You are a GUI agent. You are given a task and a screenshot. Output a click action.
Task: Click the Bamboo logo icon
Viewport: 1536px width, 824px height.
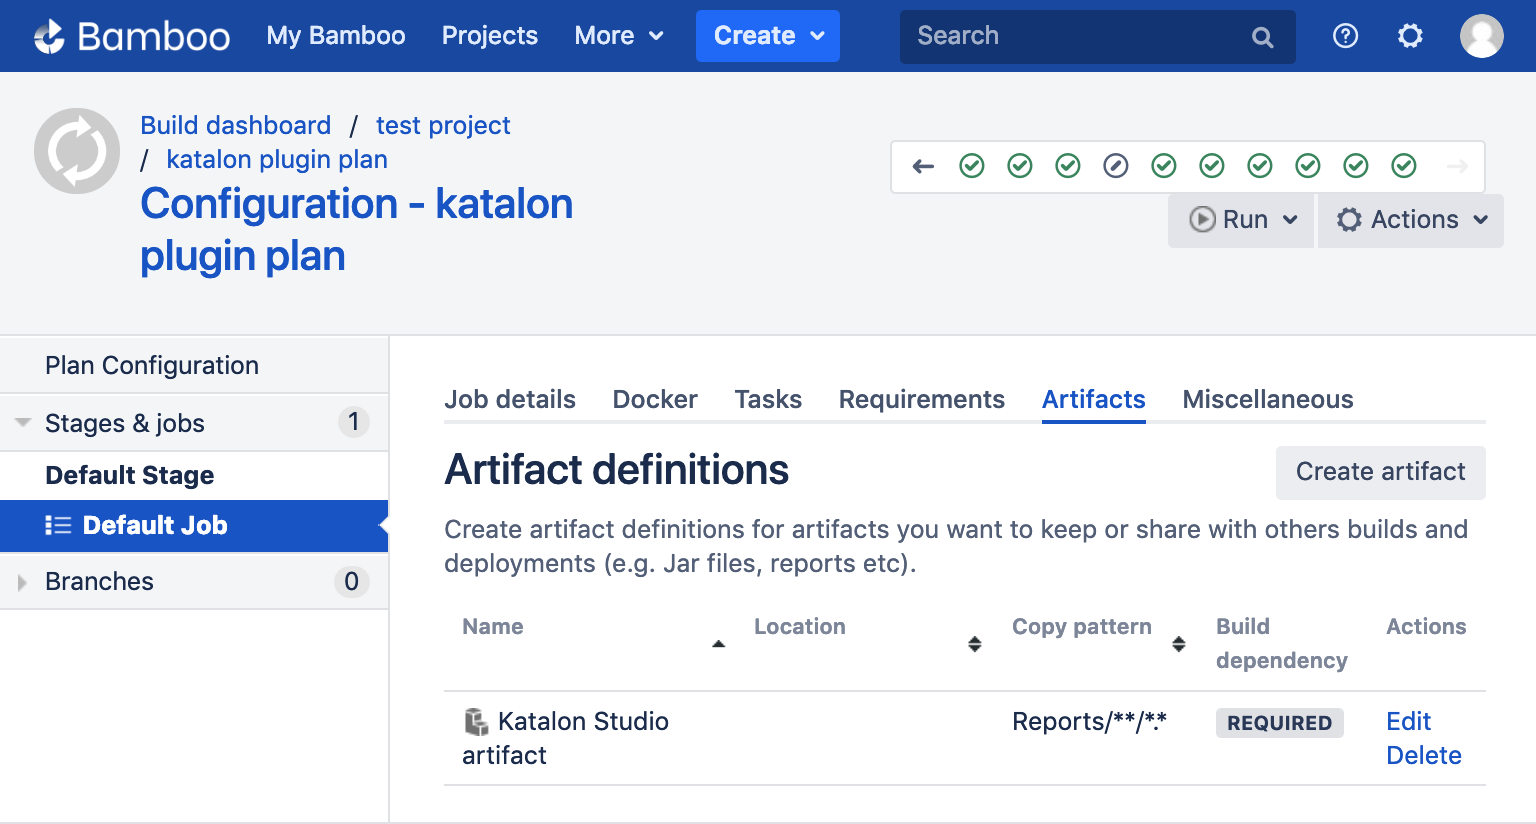(50, 37)
